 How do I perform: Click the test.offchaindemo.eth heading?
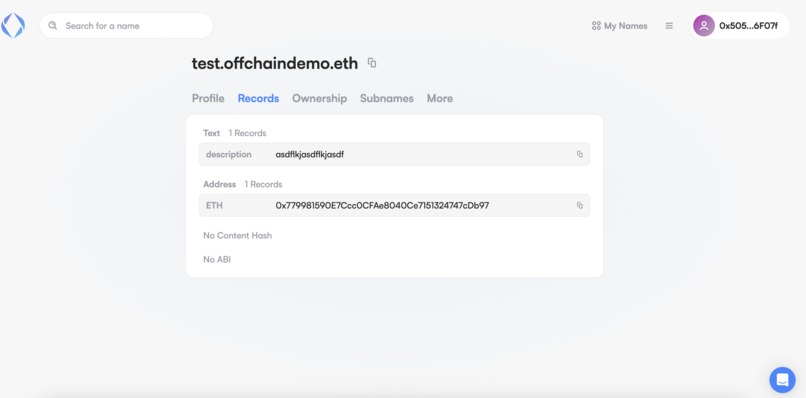(x=274, y=63)
